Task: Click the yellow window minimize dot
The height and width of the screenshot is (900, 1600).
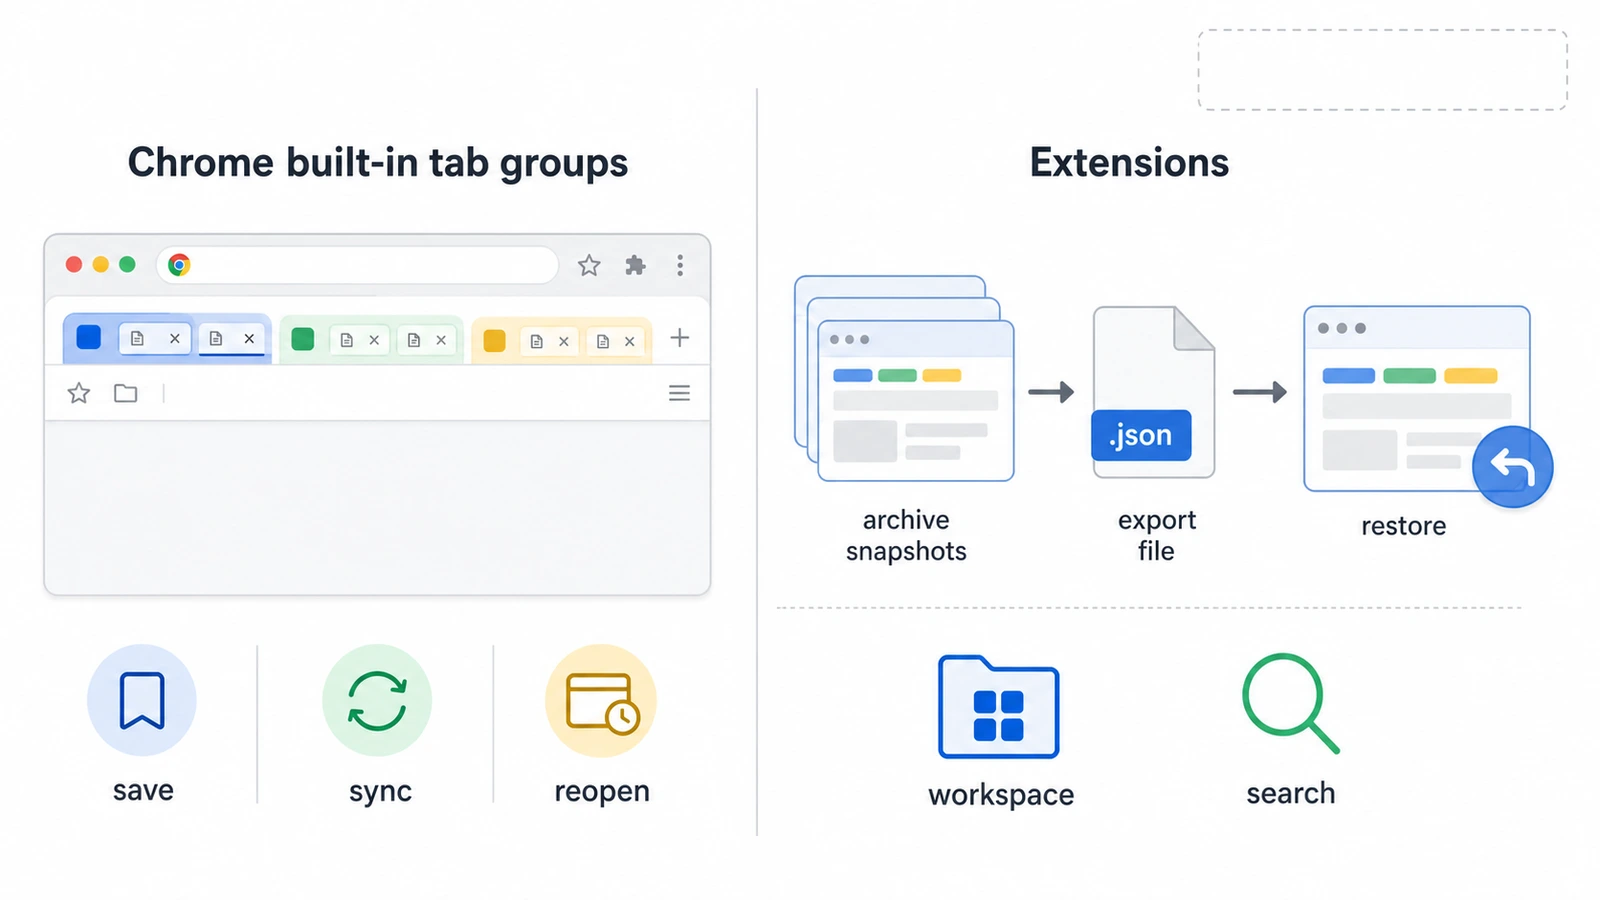Action: coord(100,264)
